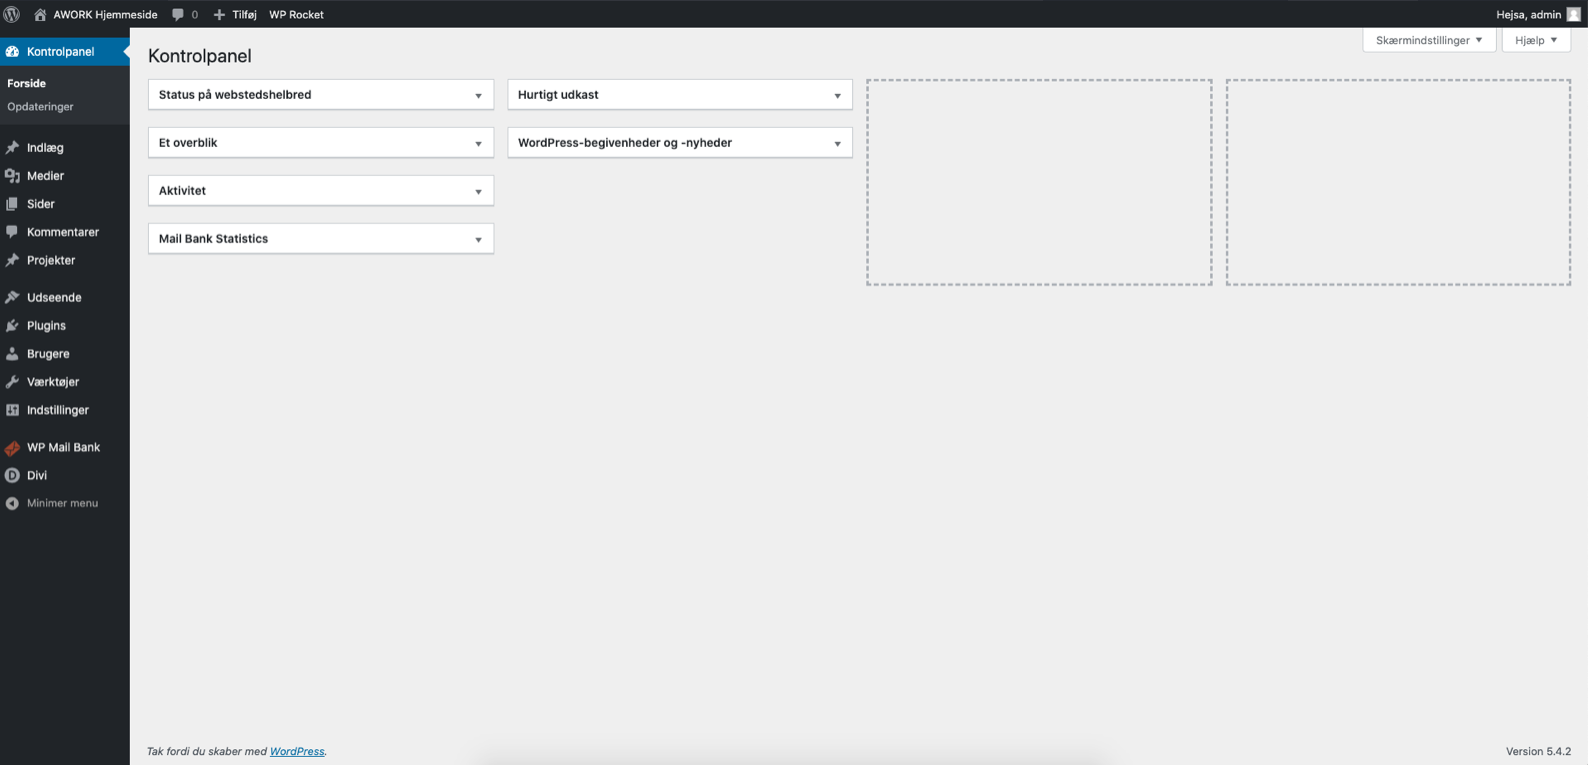Click the Medier media icon
The width and height of the screenshot is (1588, 765).
(x=12, y=175)
